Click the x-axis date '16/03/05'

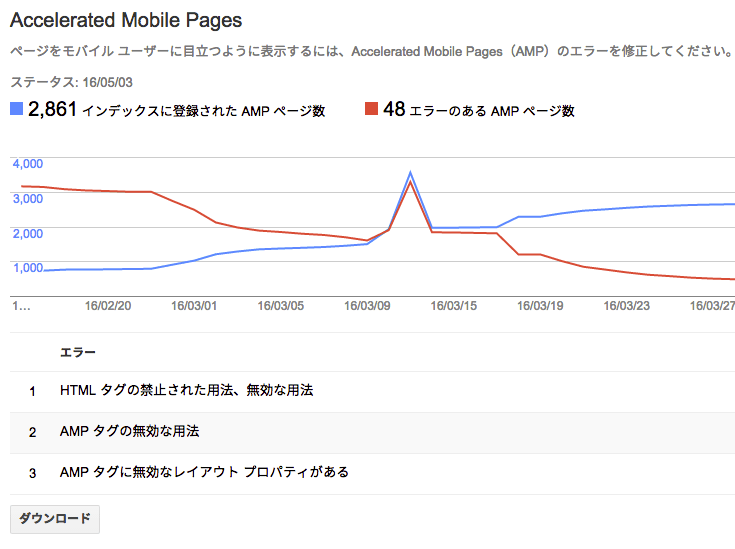(281, 306)
